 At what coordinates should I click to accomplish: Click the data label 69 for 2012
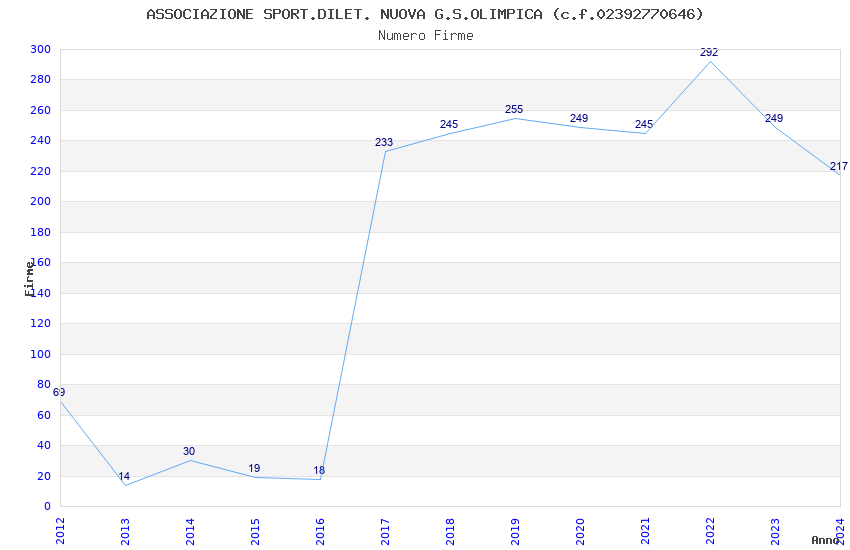click(59, 392)
